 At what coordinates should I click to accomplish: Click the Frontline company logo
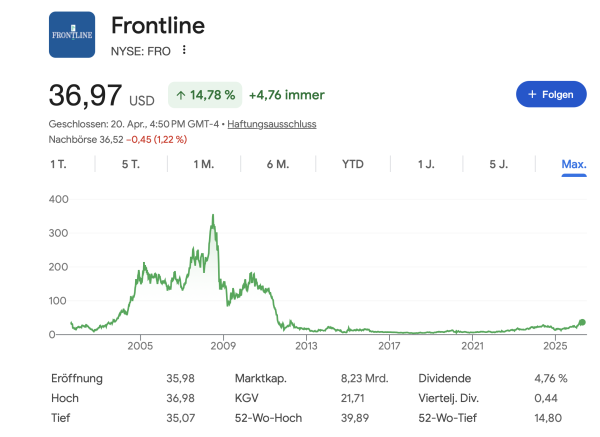coord(72,35)
